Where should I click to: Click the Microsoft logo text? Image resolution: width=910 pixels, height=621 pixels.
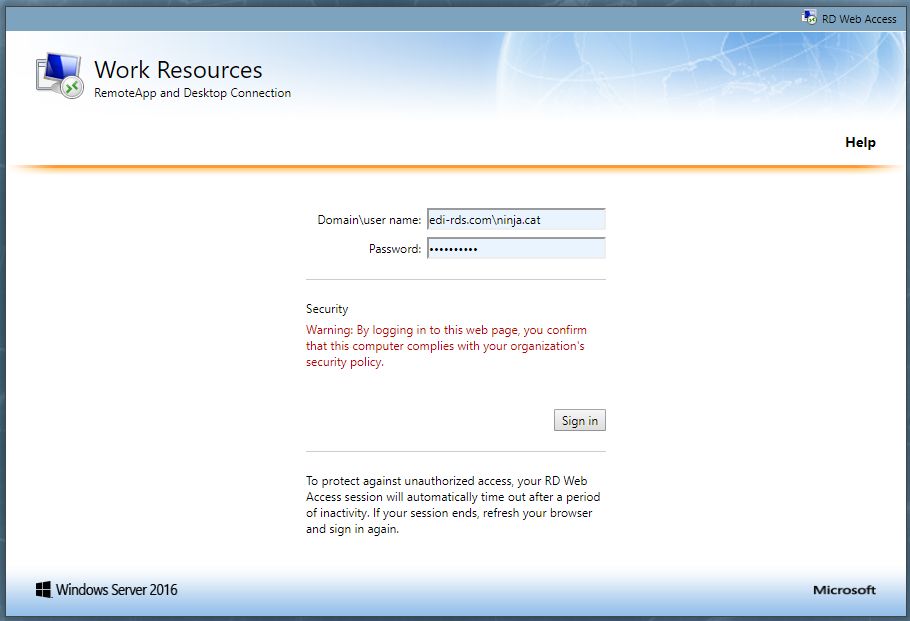[x=844, y=590]
